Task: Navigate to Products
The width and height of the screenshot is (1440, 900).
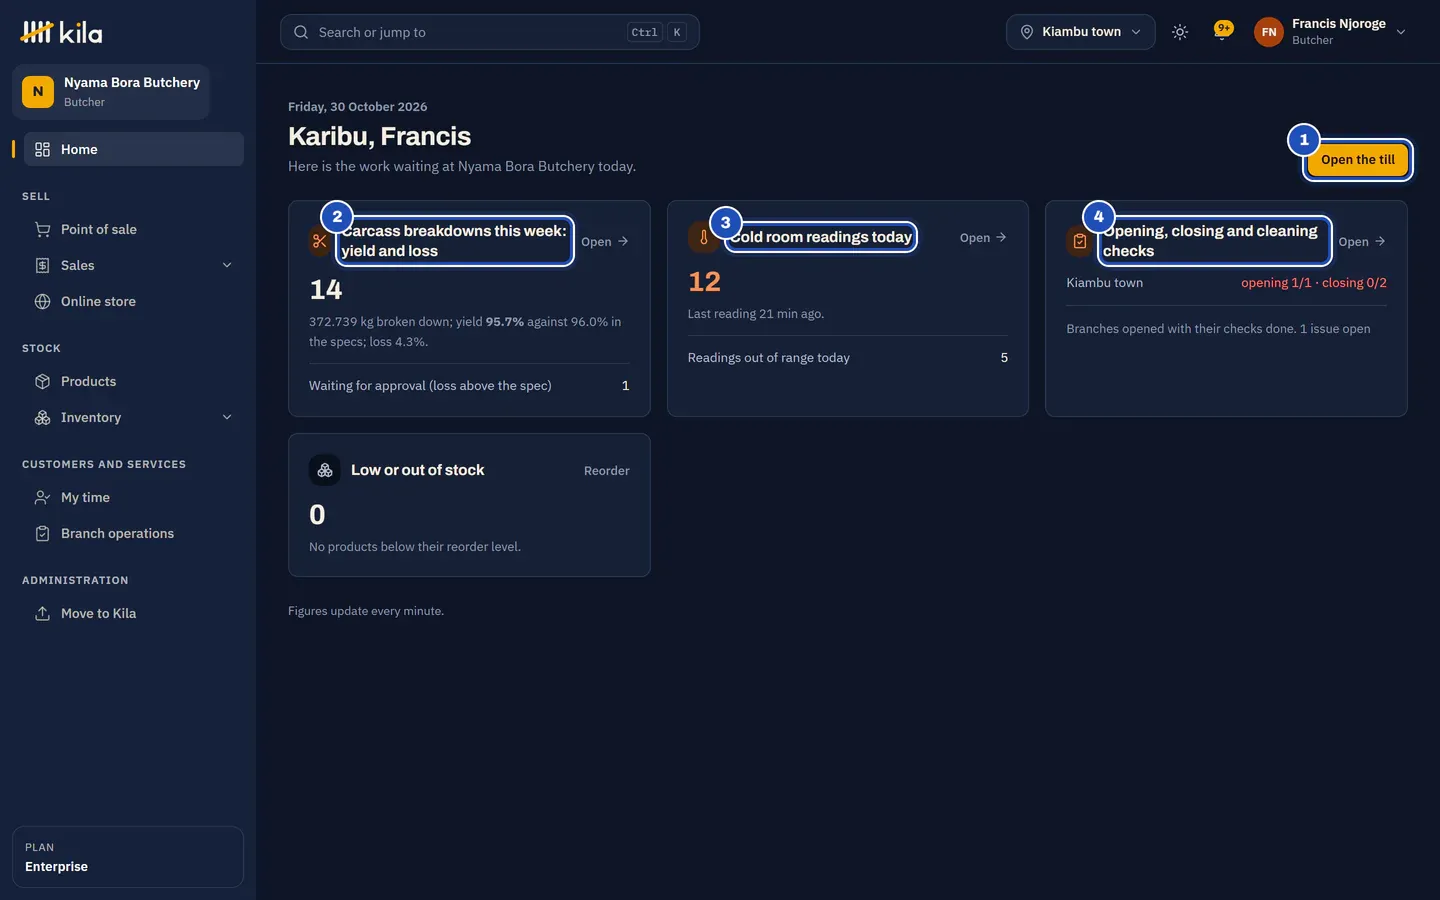Action: tap(134, 381)
